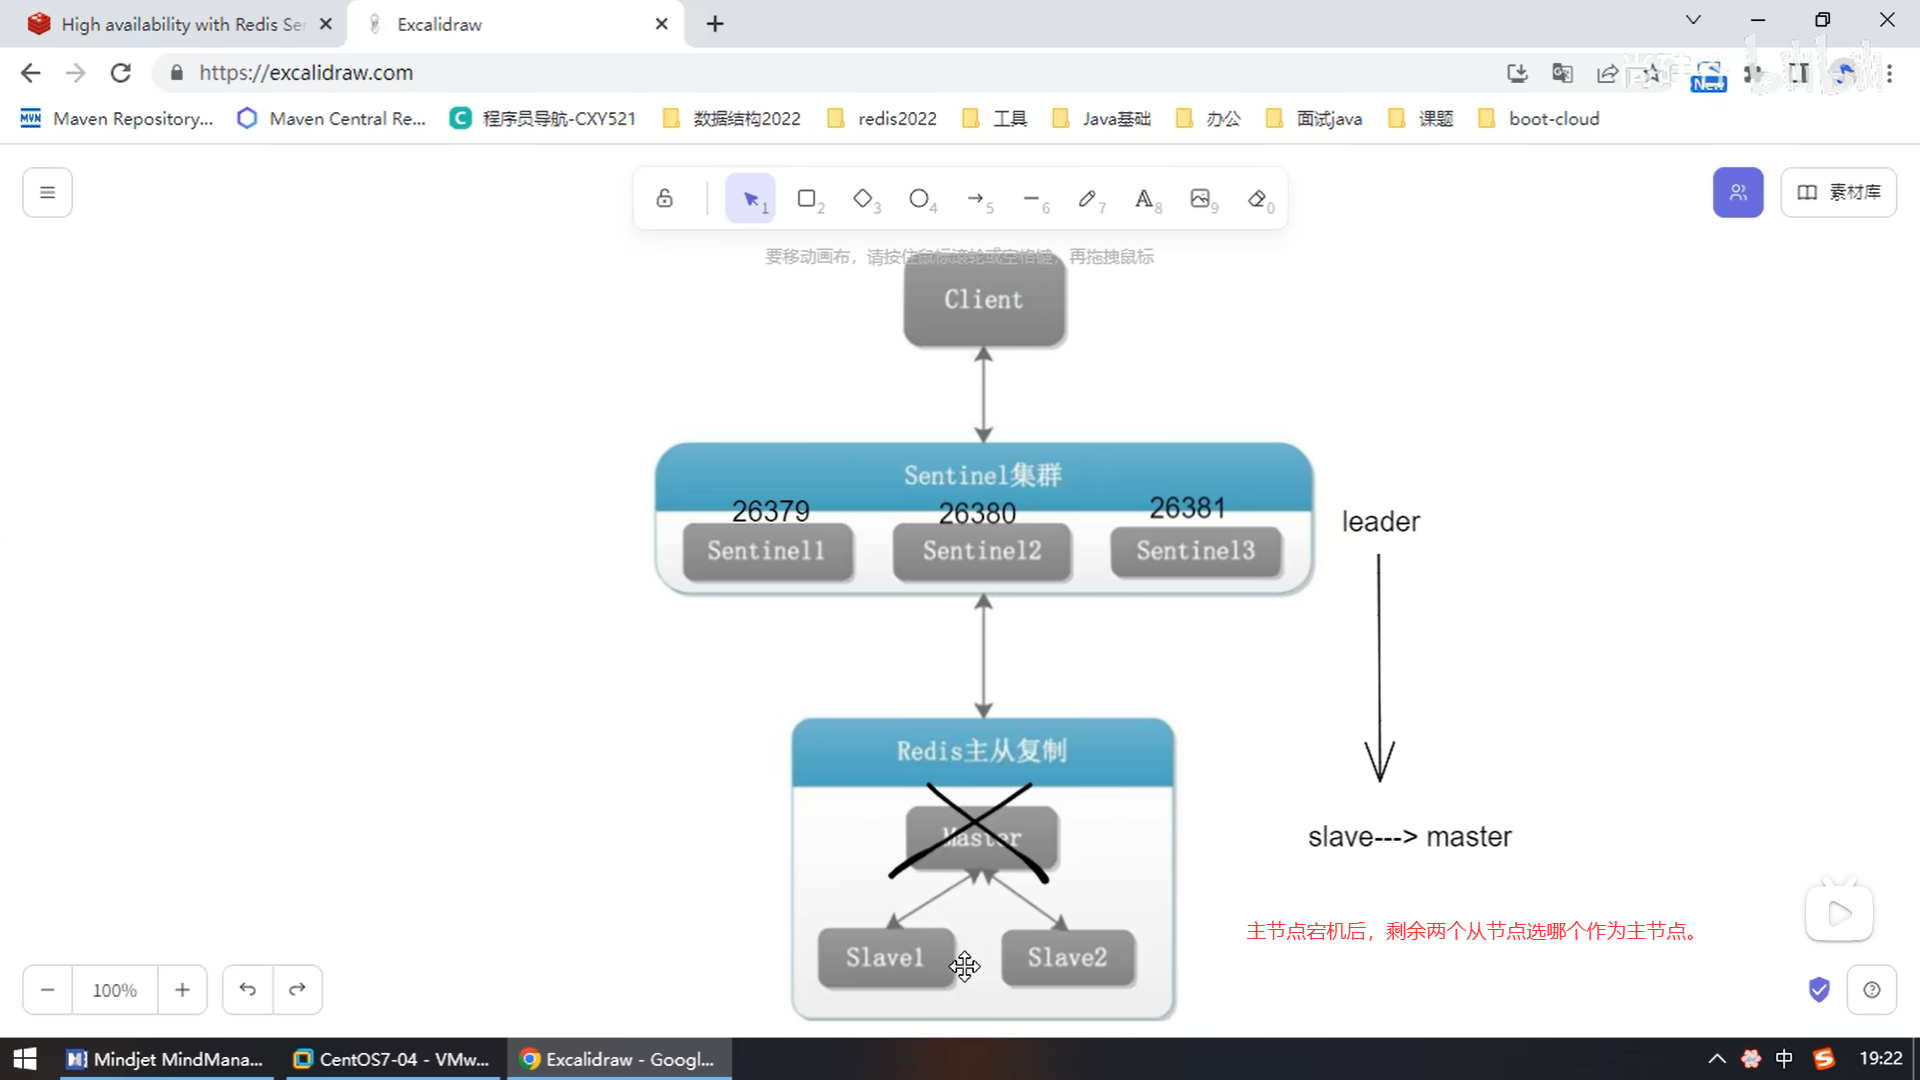This screenshot has height=1080, width=1920.
Task: Select the Eraser tool
Action: 1258,199
